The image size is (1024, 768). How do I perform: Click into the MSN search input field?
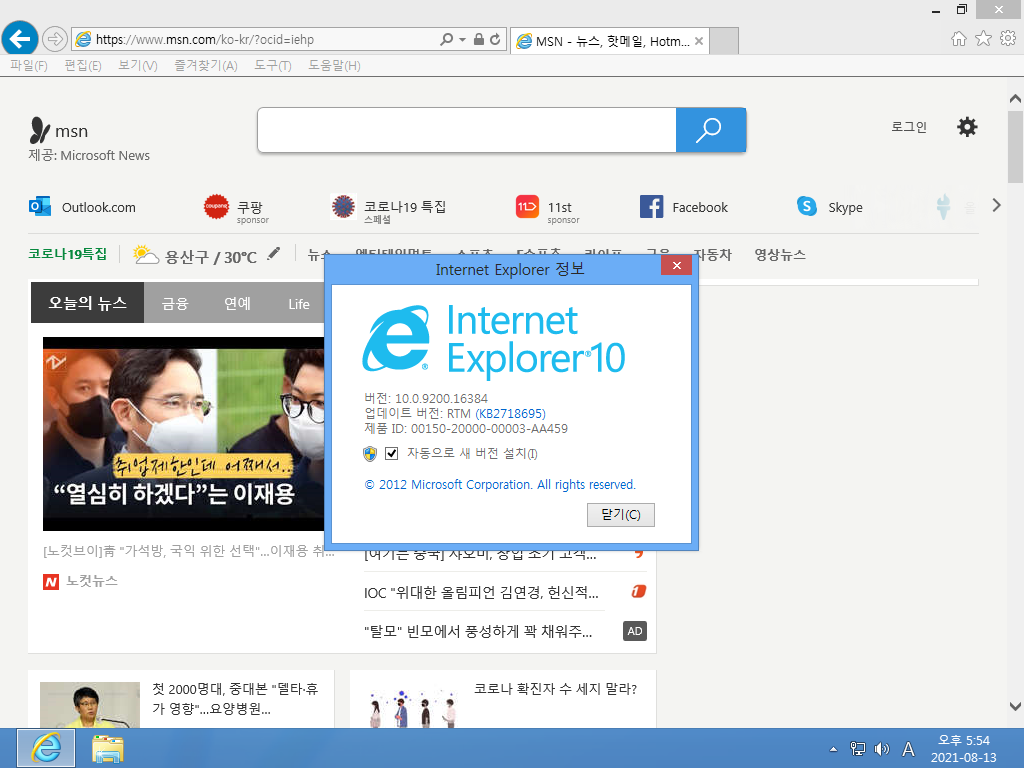coord(467,130)
